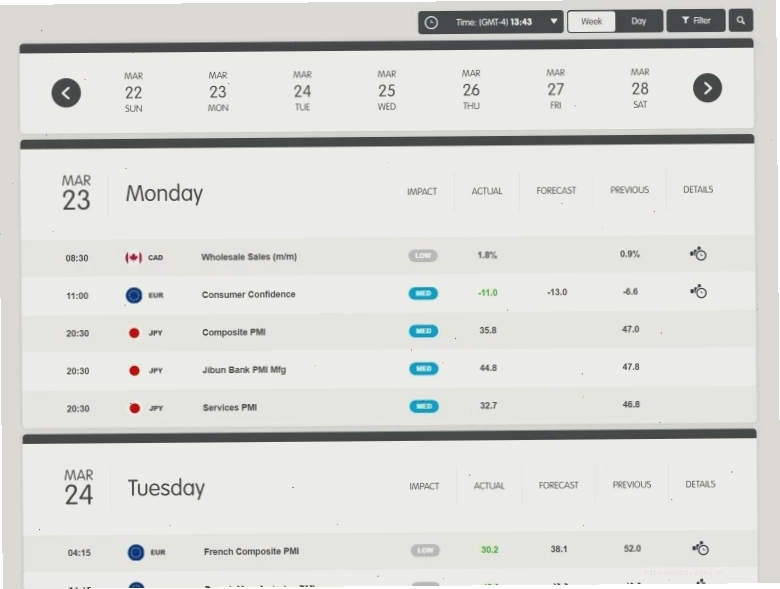This screenshot has width=780, height=589.
Task: Click MED impact badge for Consumer Confidence
Action: [423, 294]
